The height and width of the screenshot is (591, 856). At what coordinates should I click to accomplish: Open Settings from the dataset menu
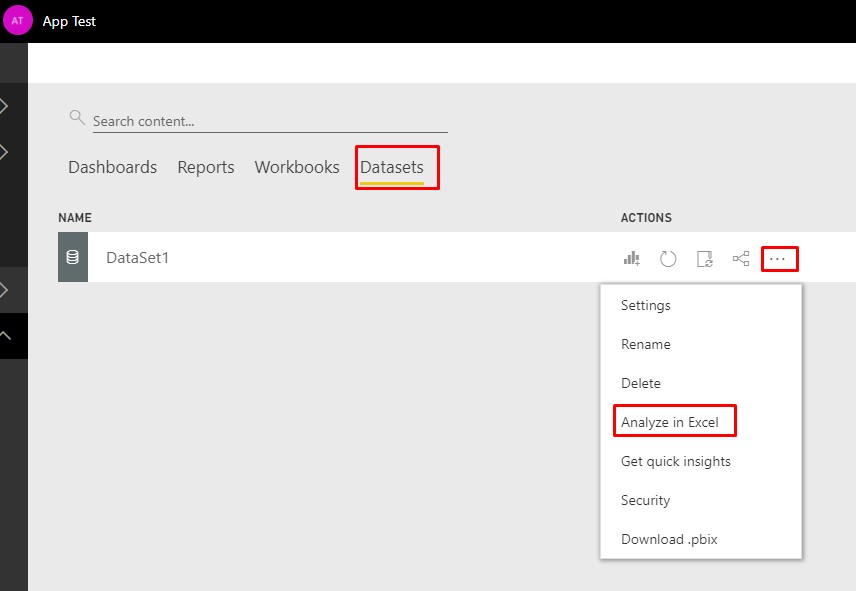pyautogui.click(x=645, y=305)
